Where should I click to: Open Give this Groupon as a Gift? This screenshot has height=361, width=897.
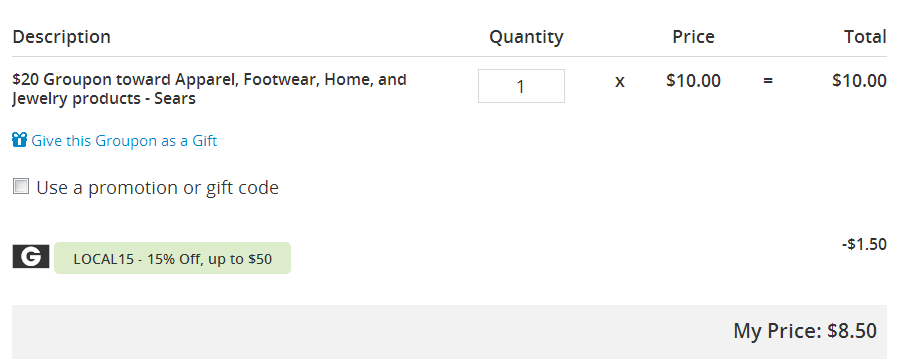(124, 141)
